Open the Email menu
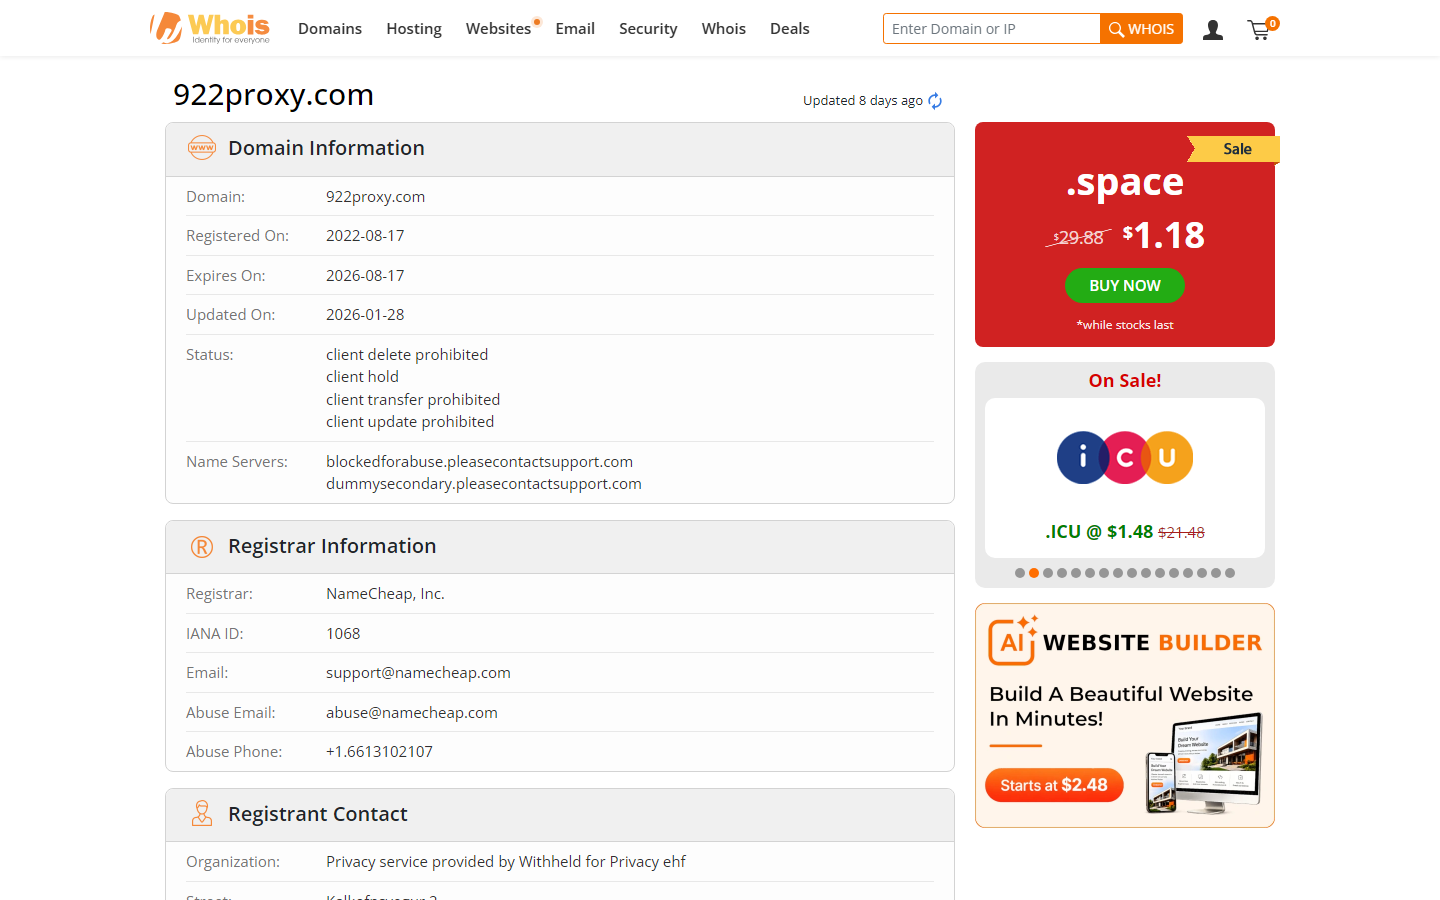The width and height of the screenshot is (1440, 900). [575, 29]
